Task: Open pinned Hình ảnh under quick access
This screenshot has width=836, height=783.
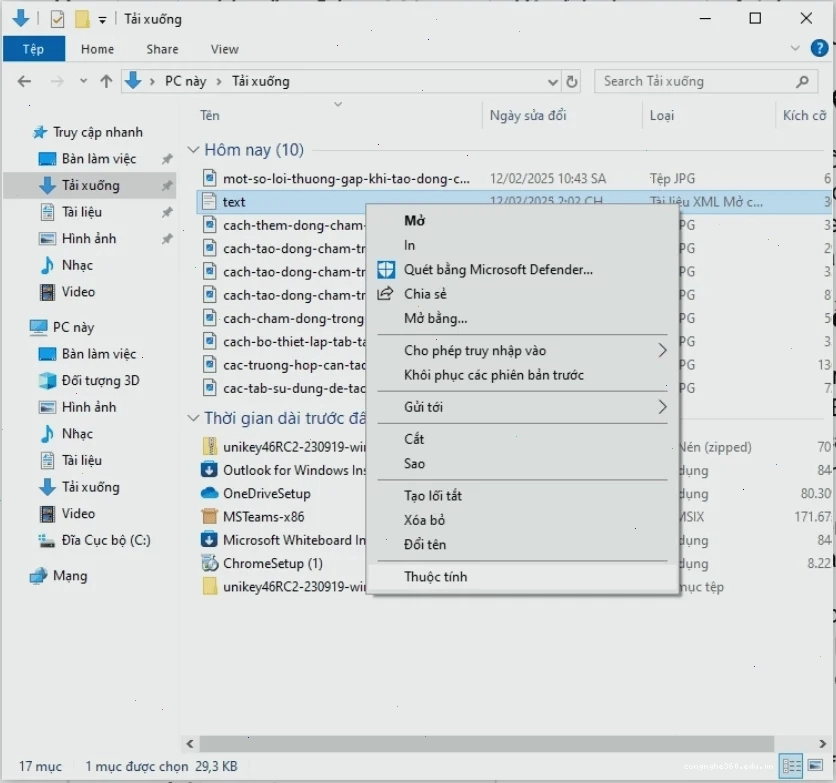Action: point(89,239)
